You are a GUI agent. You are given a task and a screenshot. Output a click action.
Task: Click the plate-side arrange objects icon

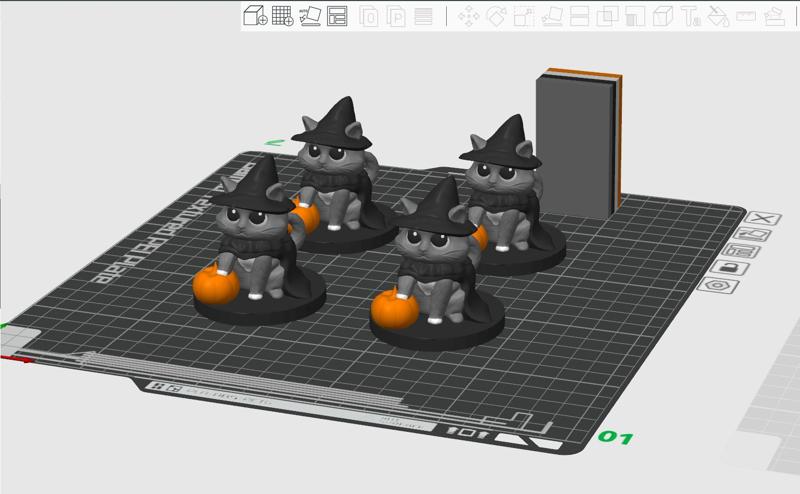[741, 251]
